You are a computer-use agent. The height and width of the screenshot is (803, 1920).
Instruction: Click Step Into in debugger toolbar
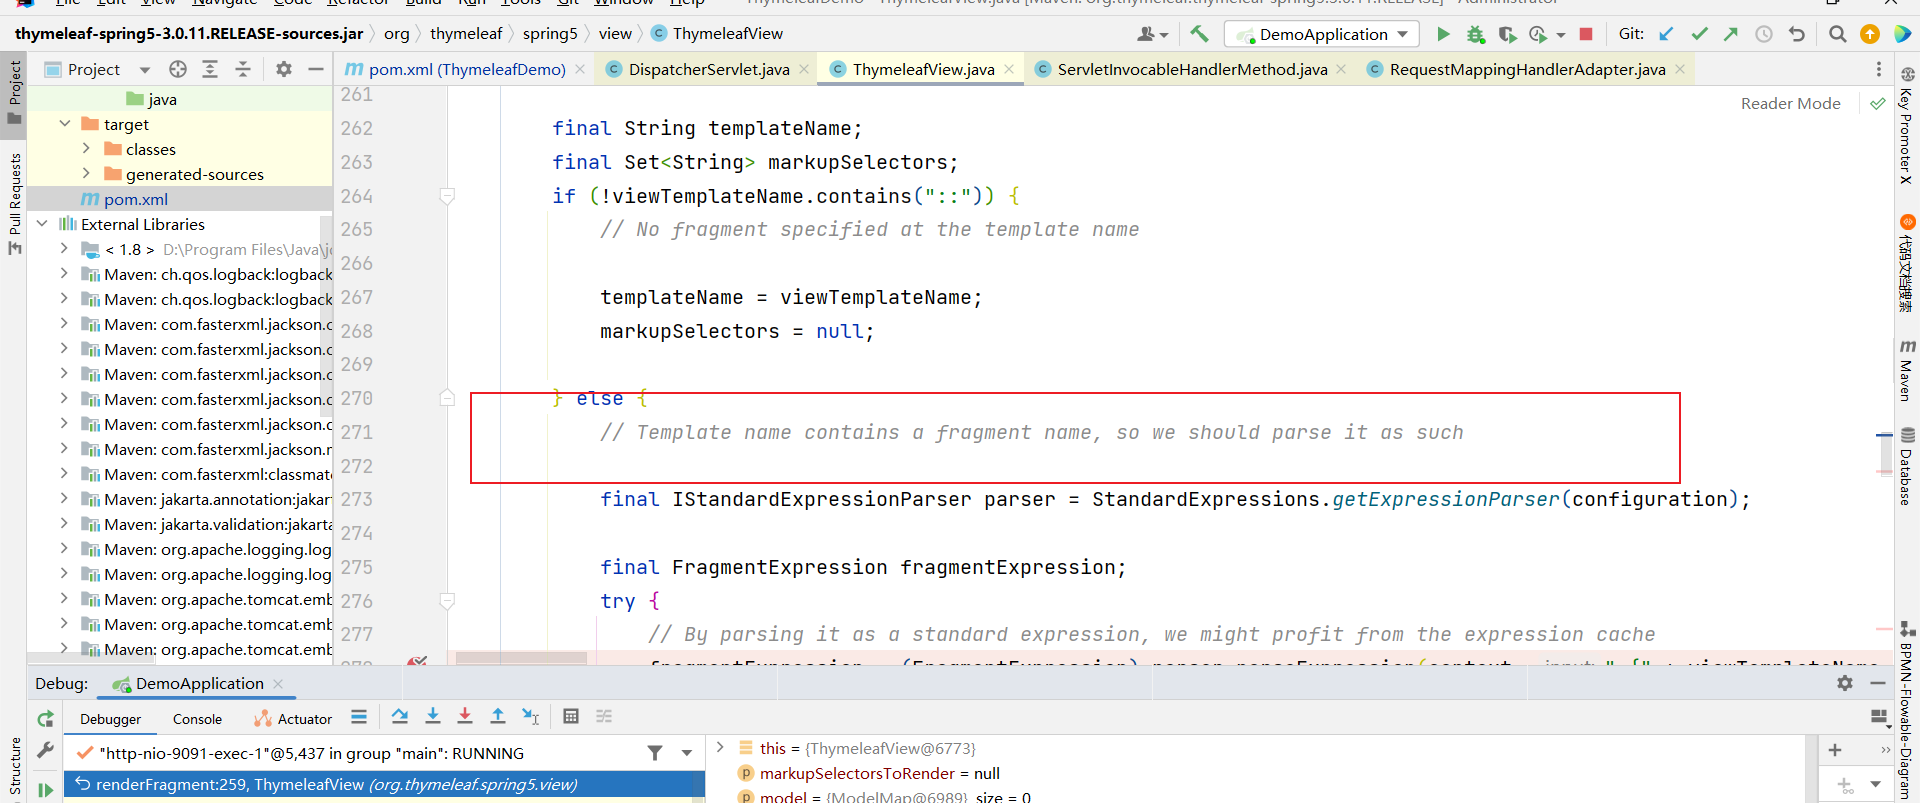point(433,716)
